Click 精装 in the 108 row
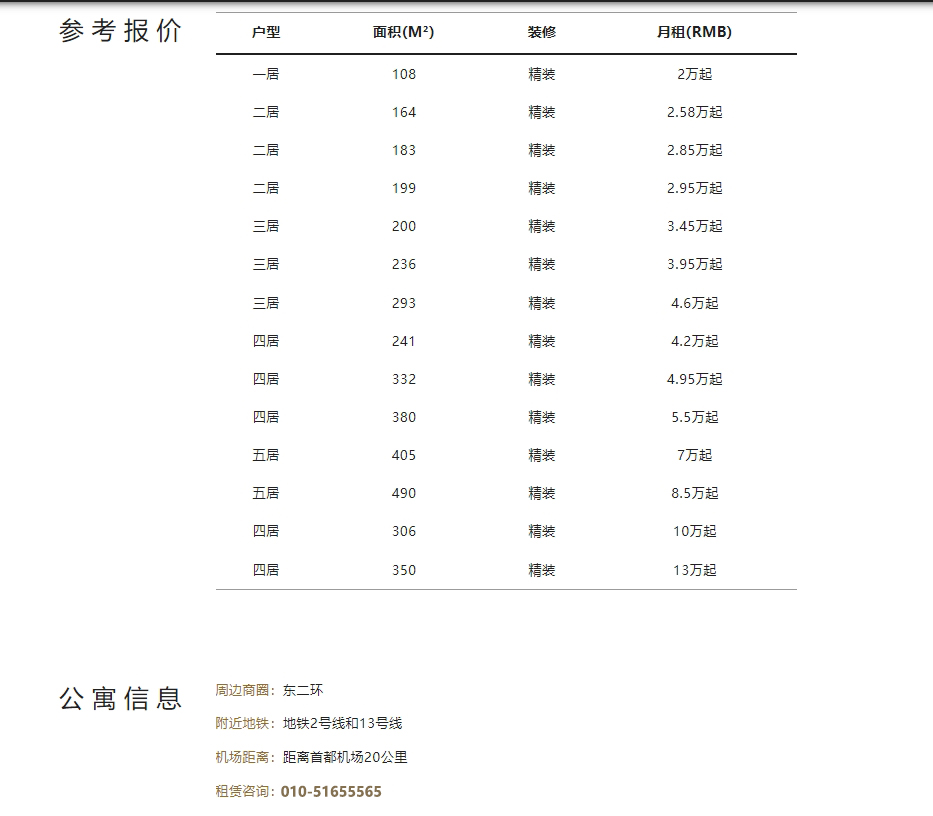The height and width of the screenshot is (816, 933). point(541,74)
